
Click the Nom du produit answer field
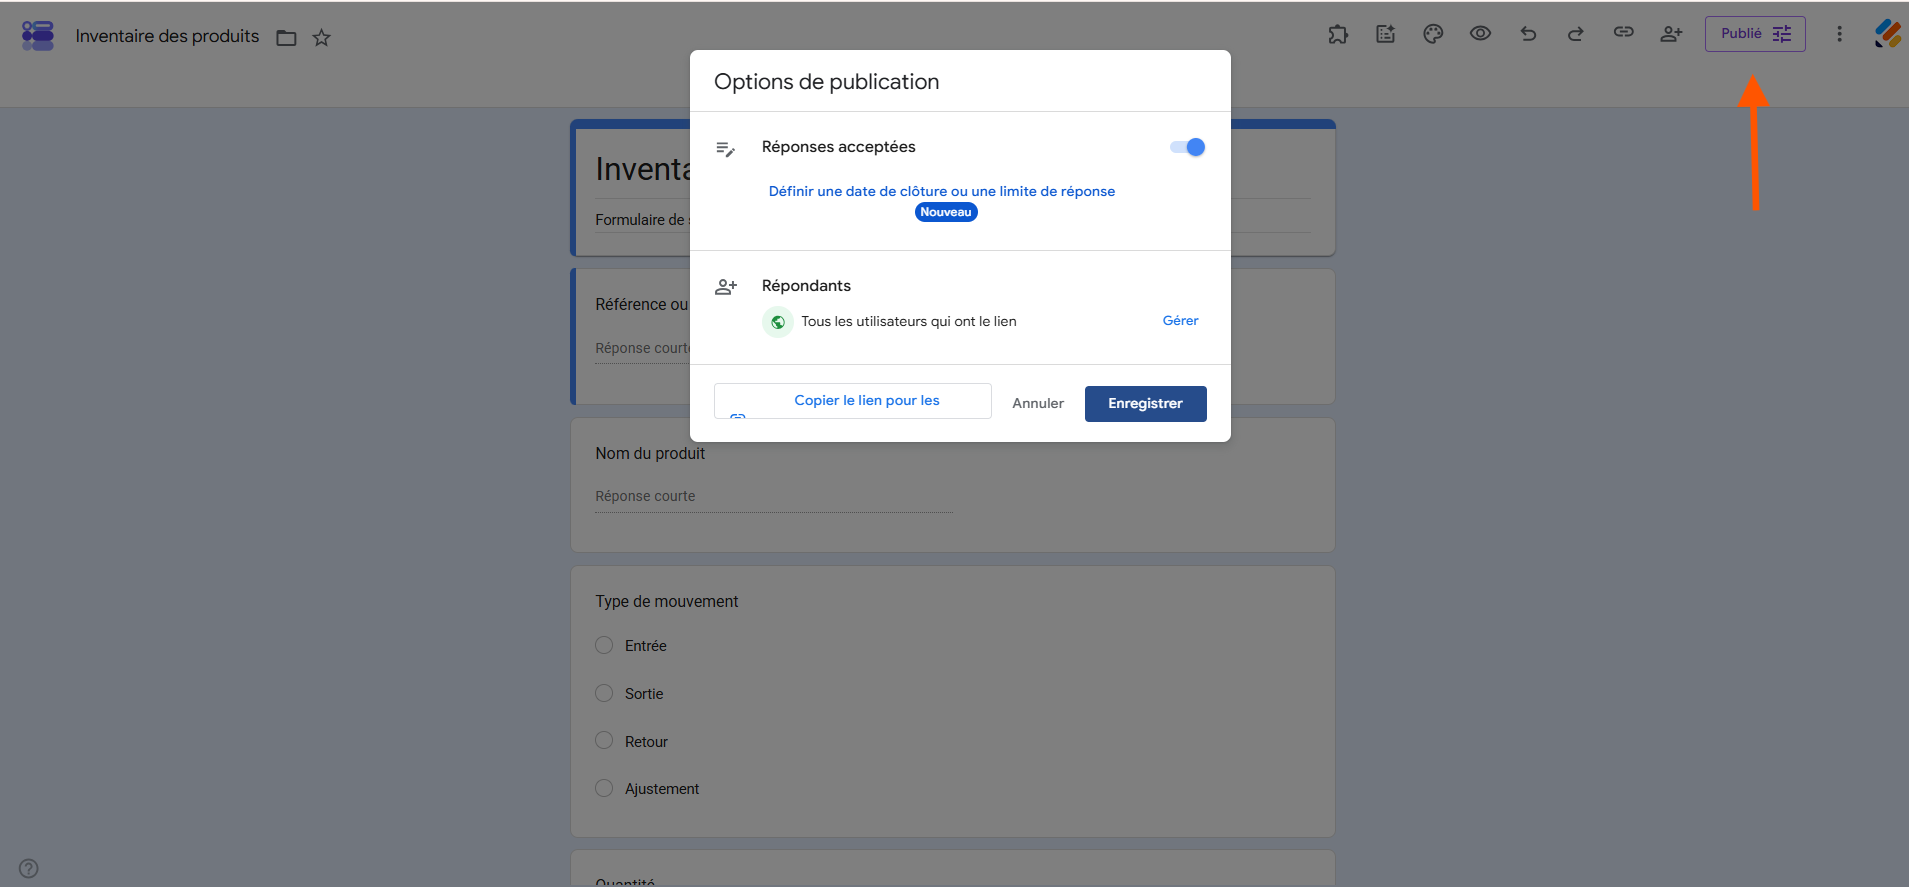pos(774,497)
